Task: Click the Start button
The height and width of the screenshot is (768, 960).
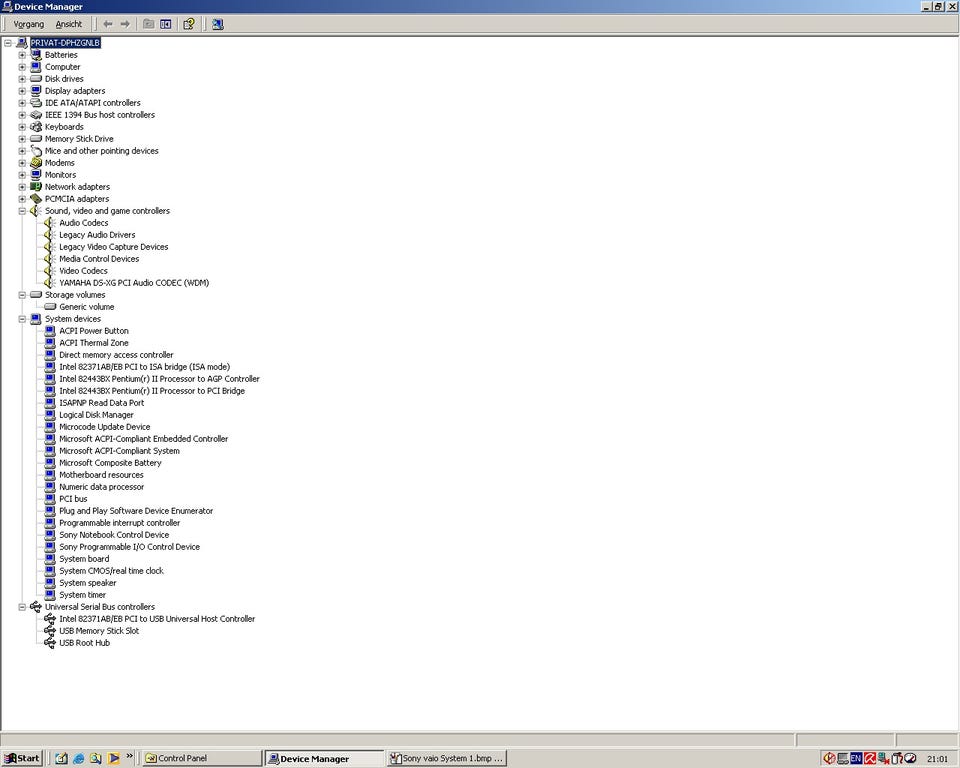Action: point(22,758)
